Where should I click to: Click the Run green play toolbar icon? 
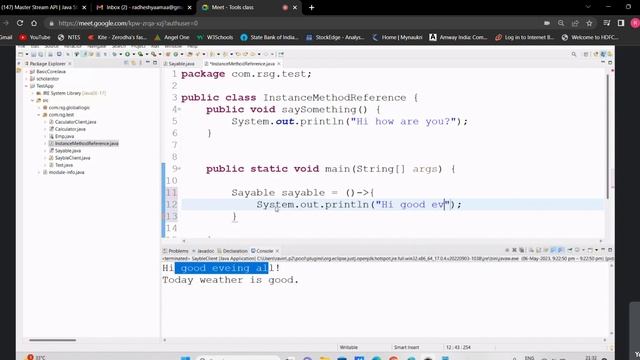127,54
